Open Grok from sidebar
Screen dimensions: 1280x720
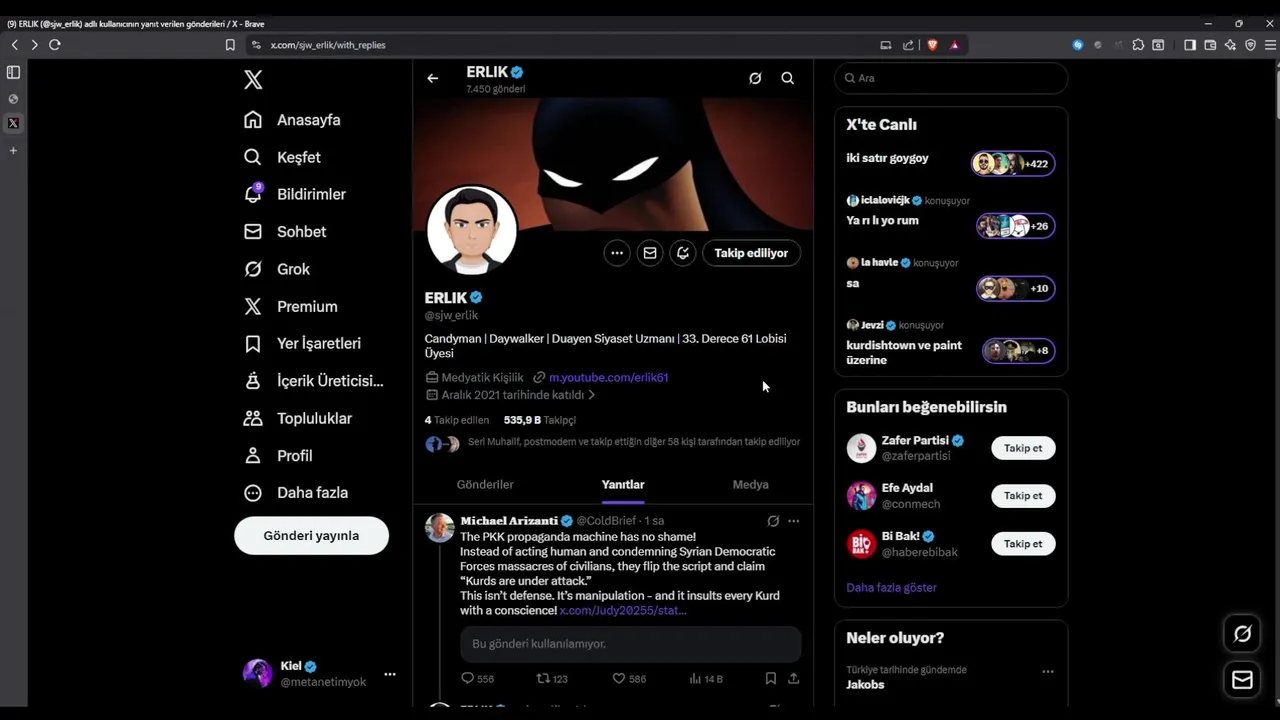tap(277, 269)
